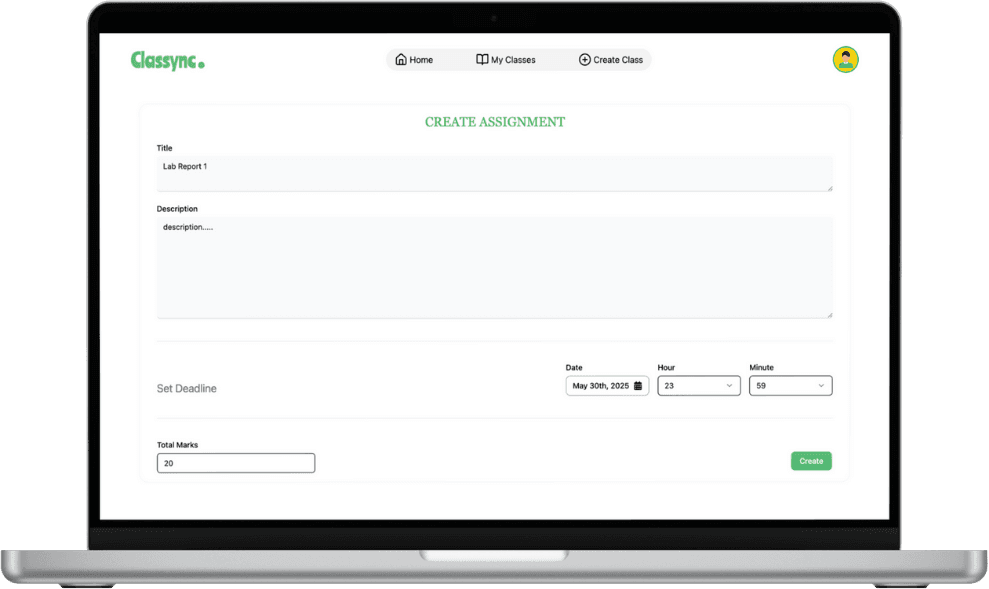
Task: Click the Title field resize handle
Action: click(829, 187)
